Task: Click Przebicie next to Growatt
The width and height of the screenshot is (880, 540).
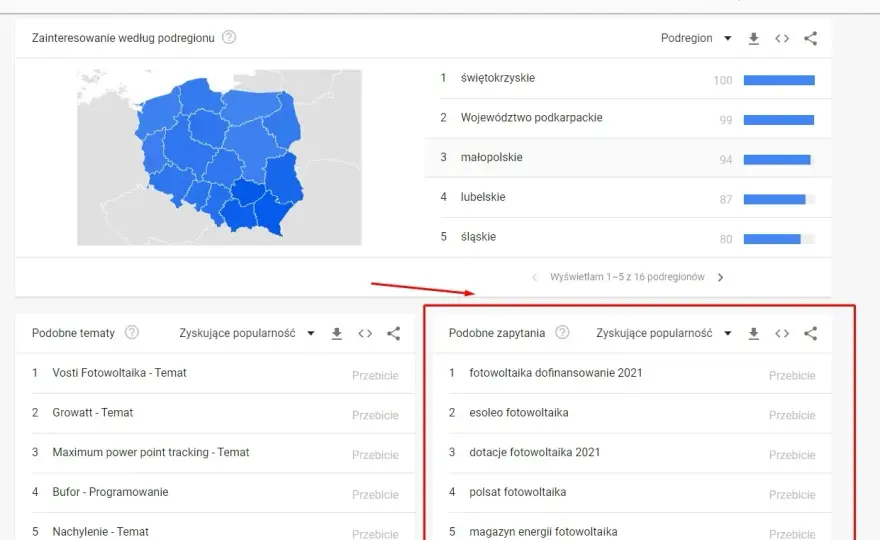Action: pos(375,415)
